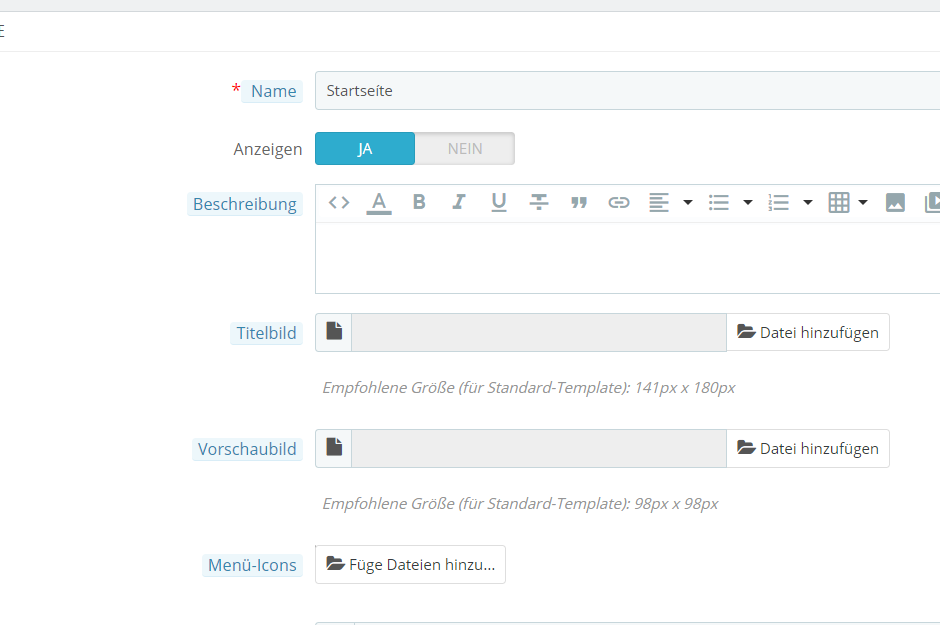The width and height of the screenshot is (940, 625).
Task: Insert a blockquote
Action: [579, 203]
